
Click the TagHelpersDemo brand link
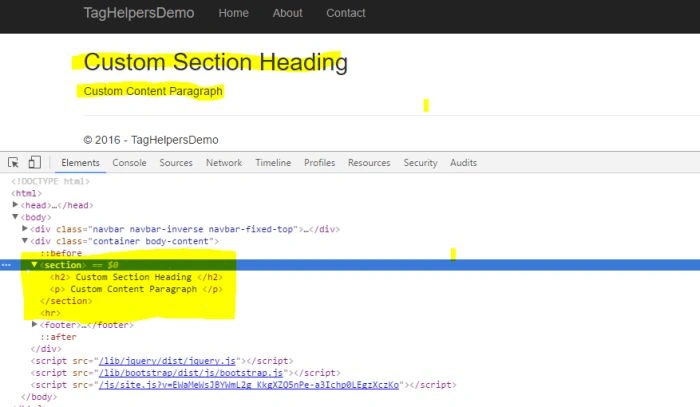(139, 13)
